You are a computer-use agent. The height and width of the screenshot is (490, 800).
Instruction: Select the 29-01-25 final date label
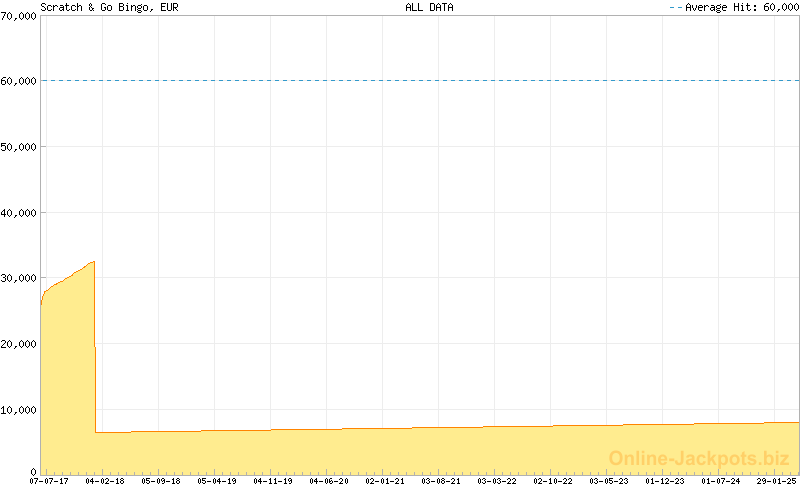point(777,481)
